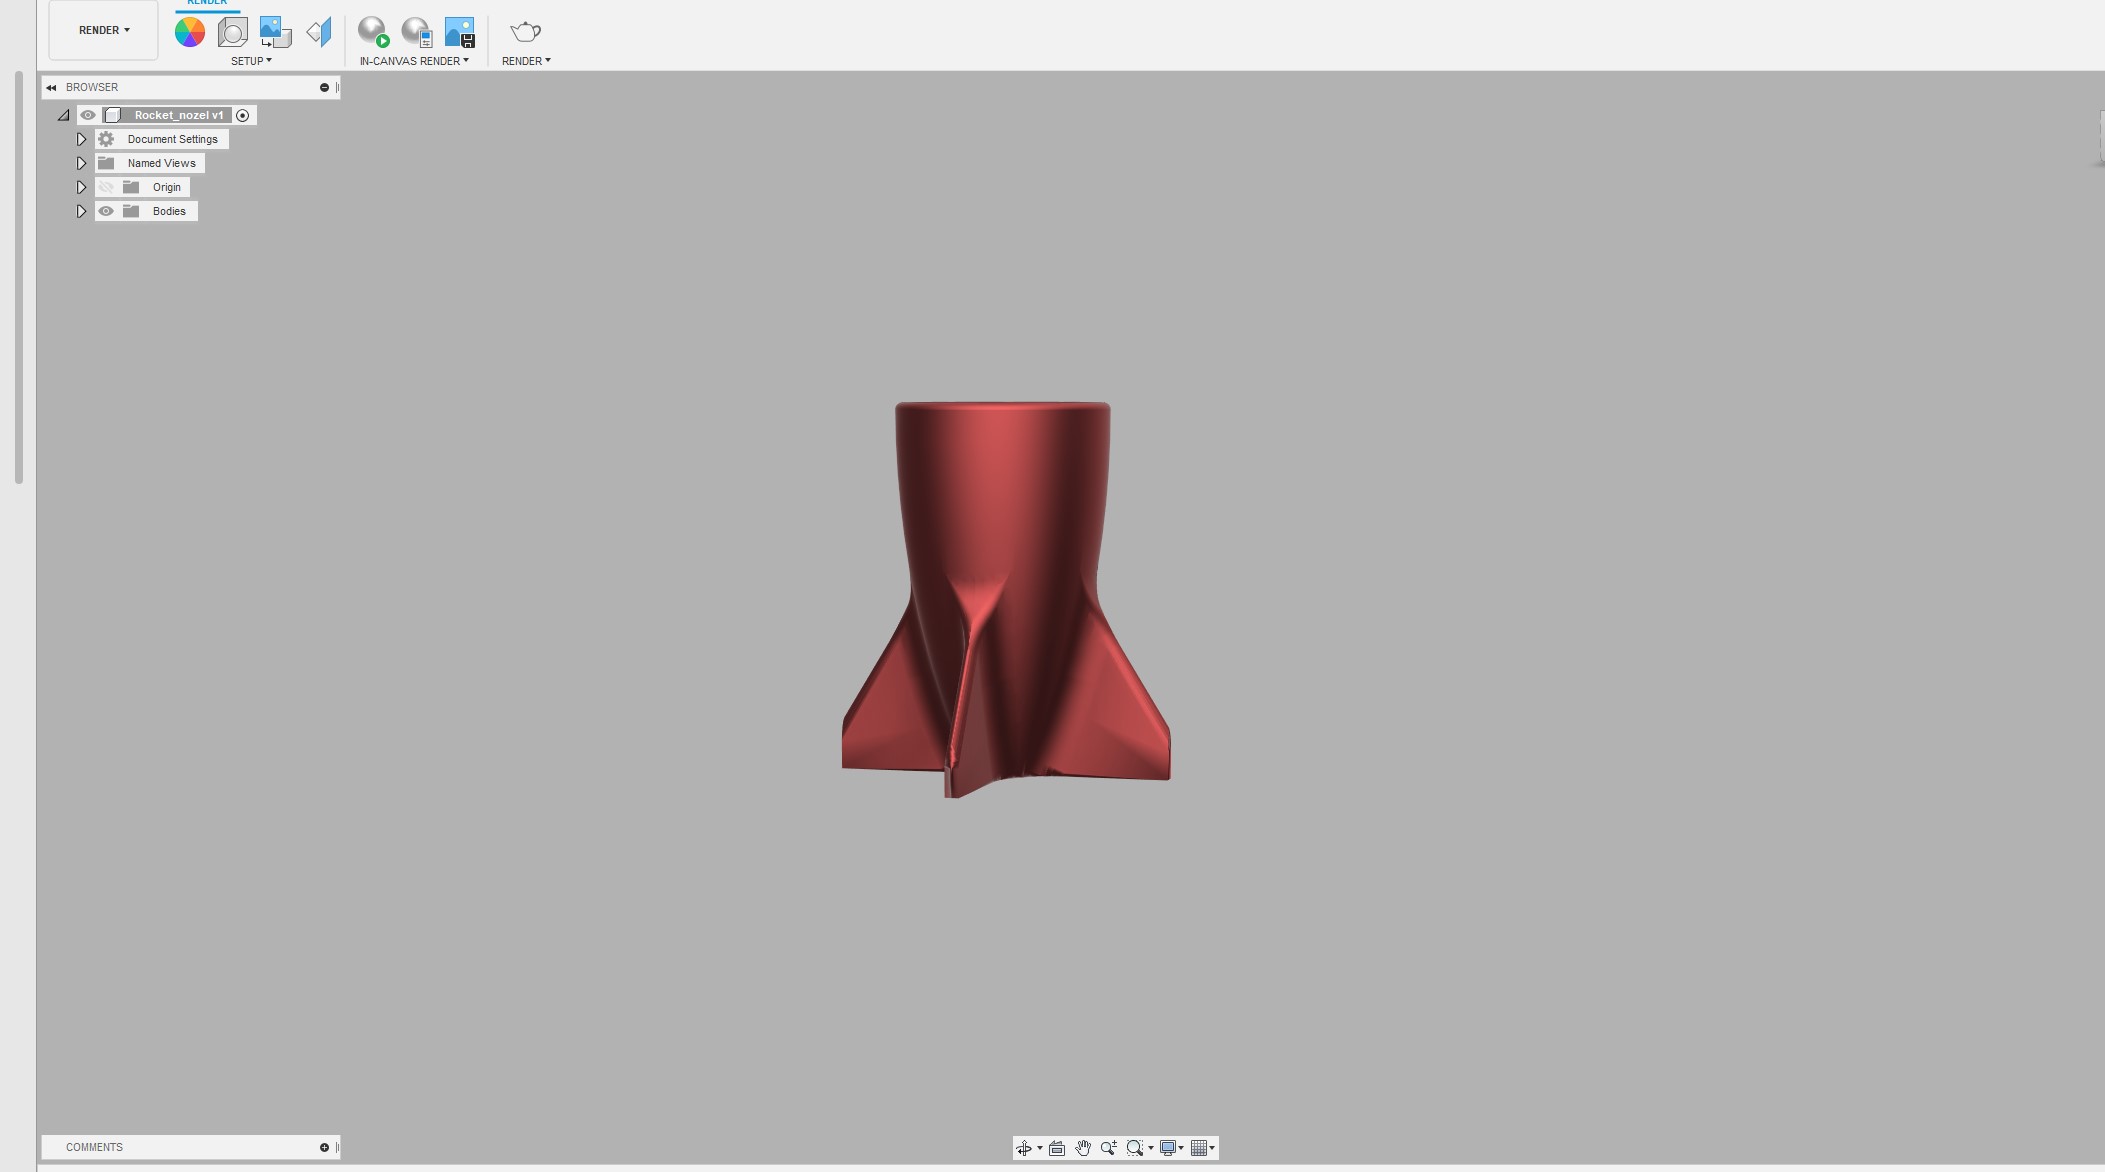Image resolution: width=2105 pixels, height=1172 pixels.
Task: Open the Display Settings dropdown arrow
Action: [x=1182, y=1148]
